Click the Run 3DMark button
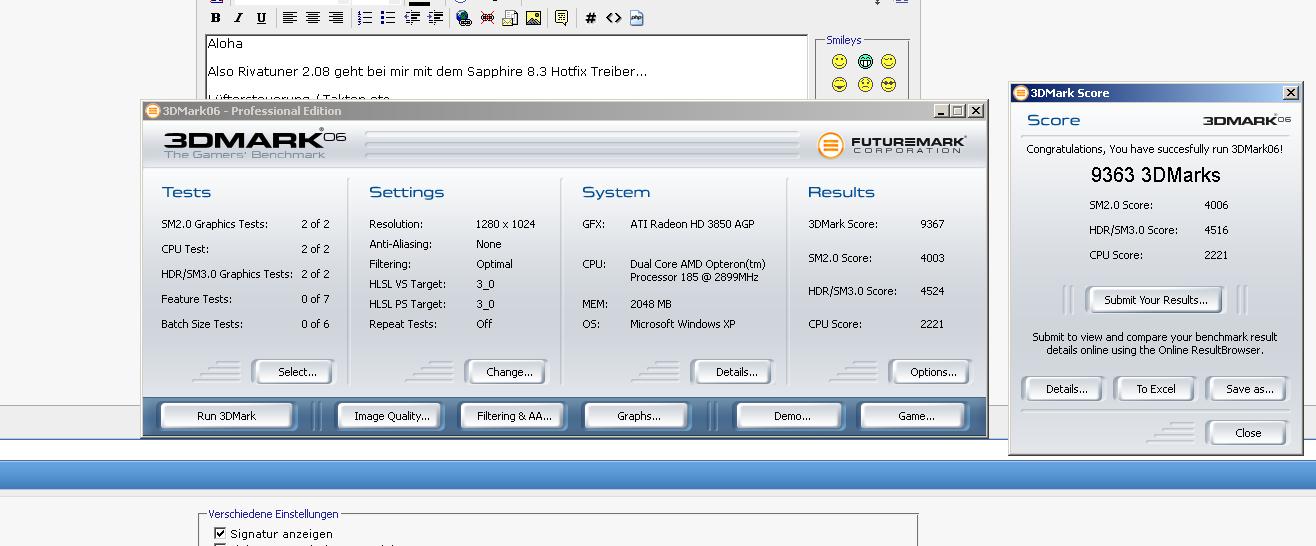Viewport: 1316px width, 546px height. pos(226,416)
